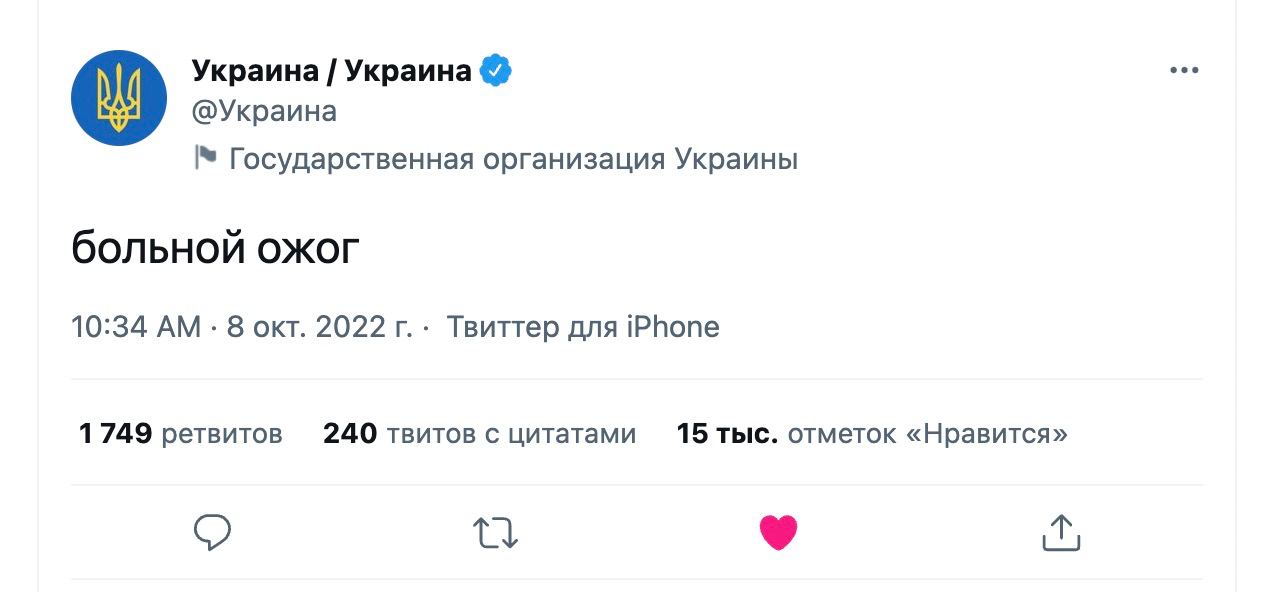Toggle the pink heart like button
The width and height of the screenshot is (1264, 592).
[x=778, y=533]
